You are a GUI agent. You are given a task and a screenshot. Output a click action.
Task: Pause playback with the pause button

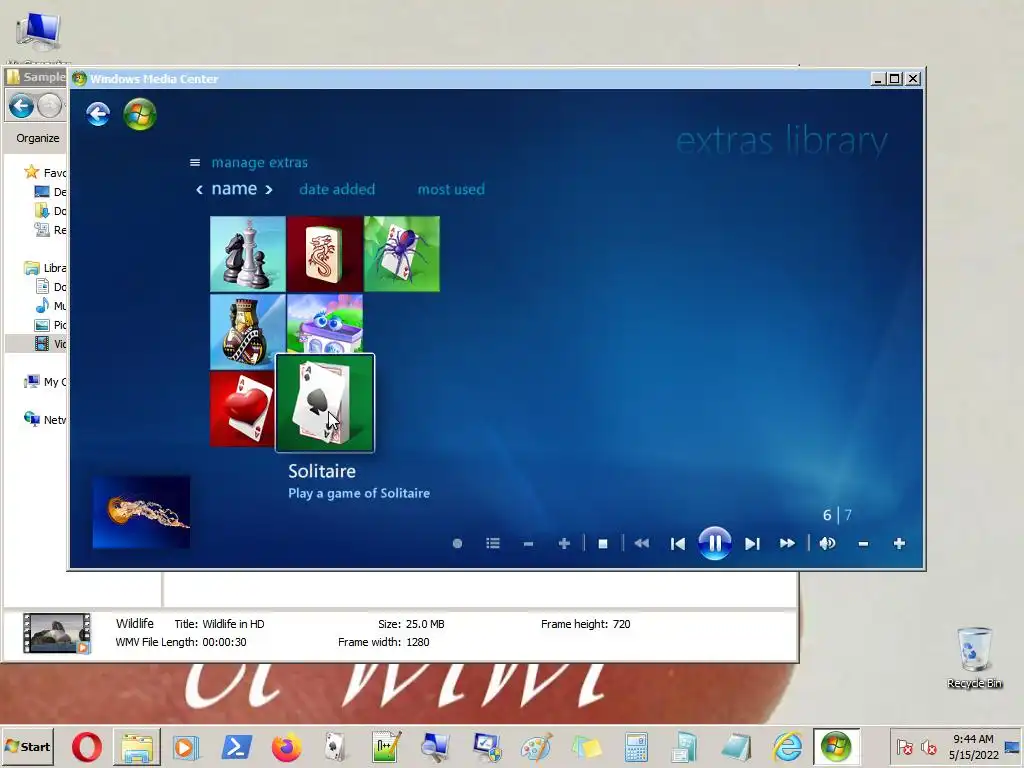(714, 543)
